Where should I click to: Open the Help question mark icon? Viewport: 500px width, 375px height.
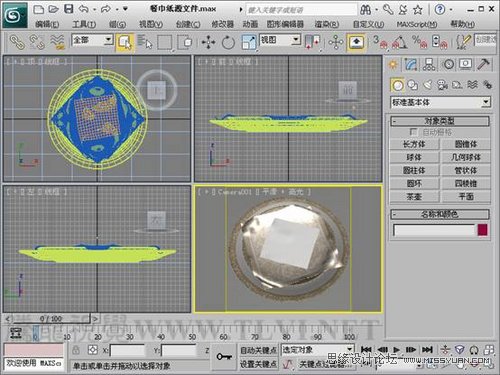(x=440, y=9)
